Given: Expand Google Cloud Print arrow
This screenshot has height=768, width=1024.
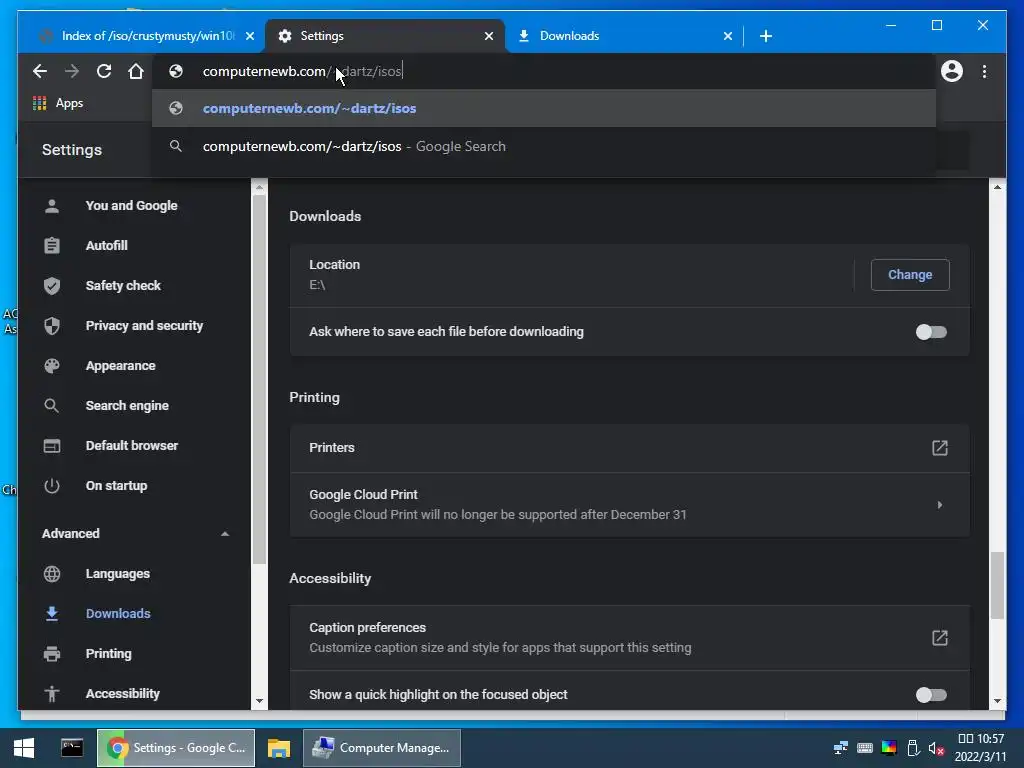Looking at the screenshot, I should point(939,505).
